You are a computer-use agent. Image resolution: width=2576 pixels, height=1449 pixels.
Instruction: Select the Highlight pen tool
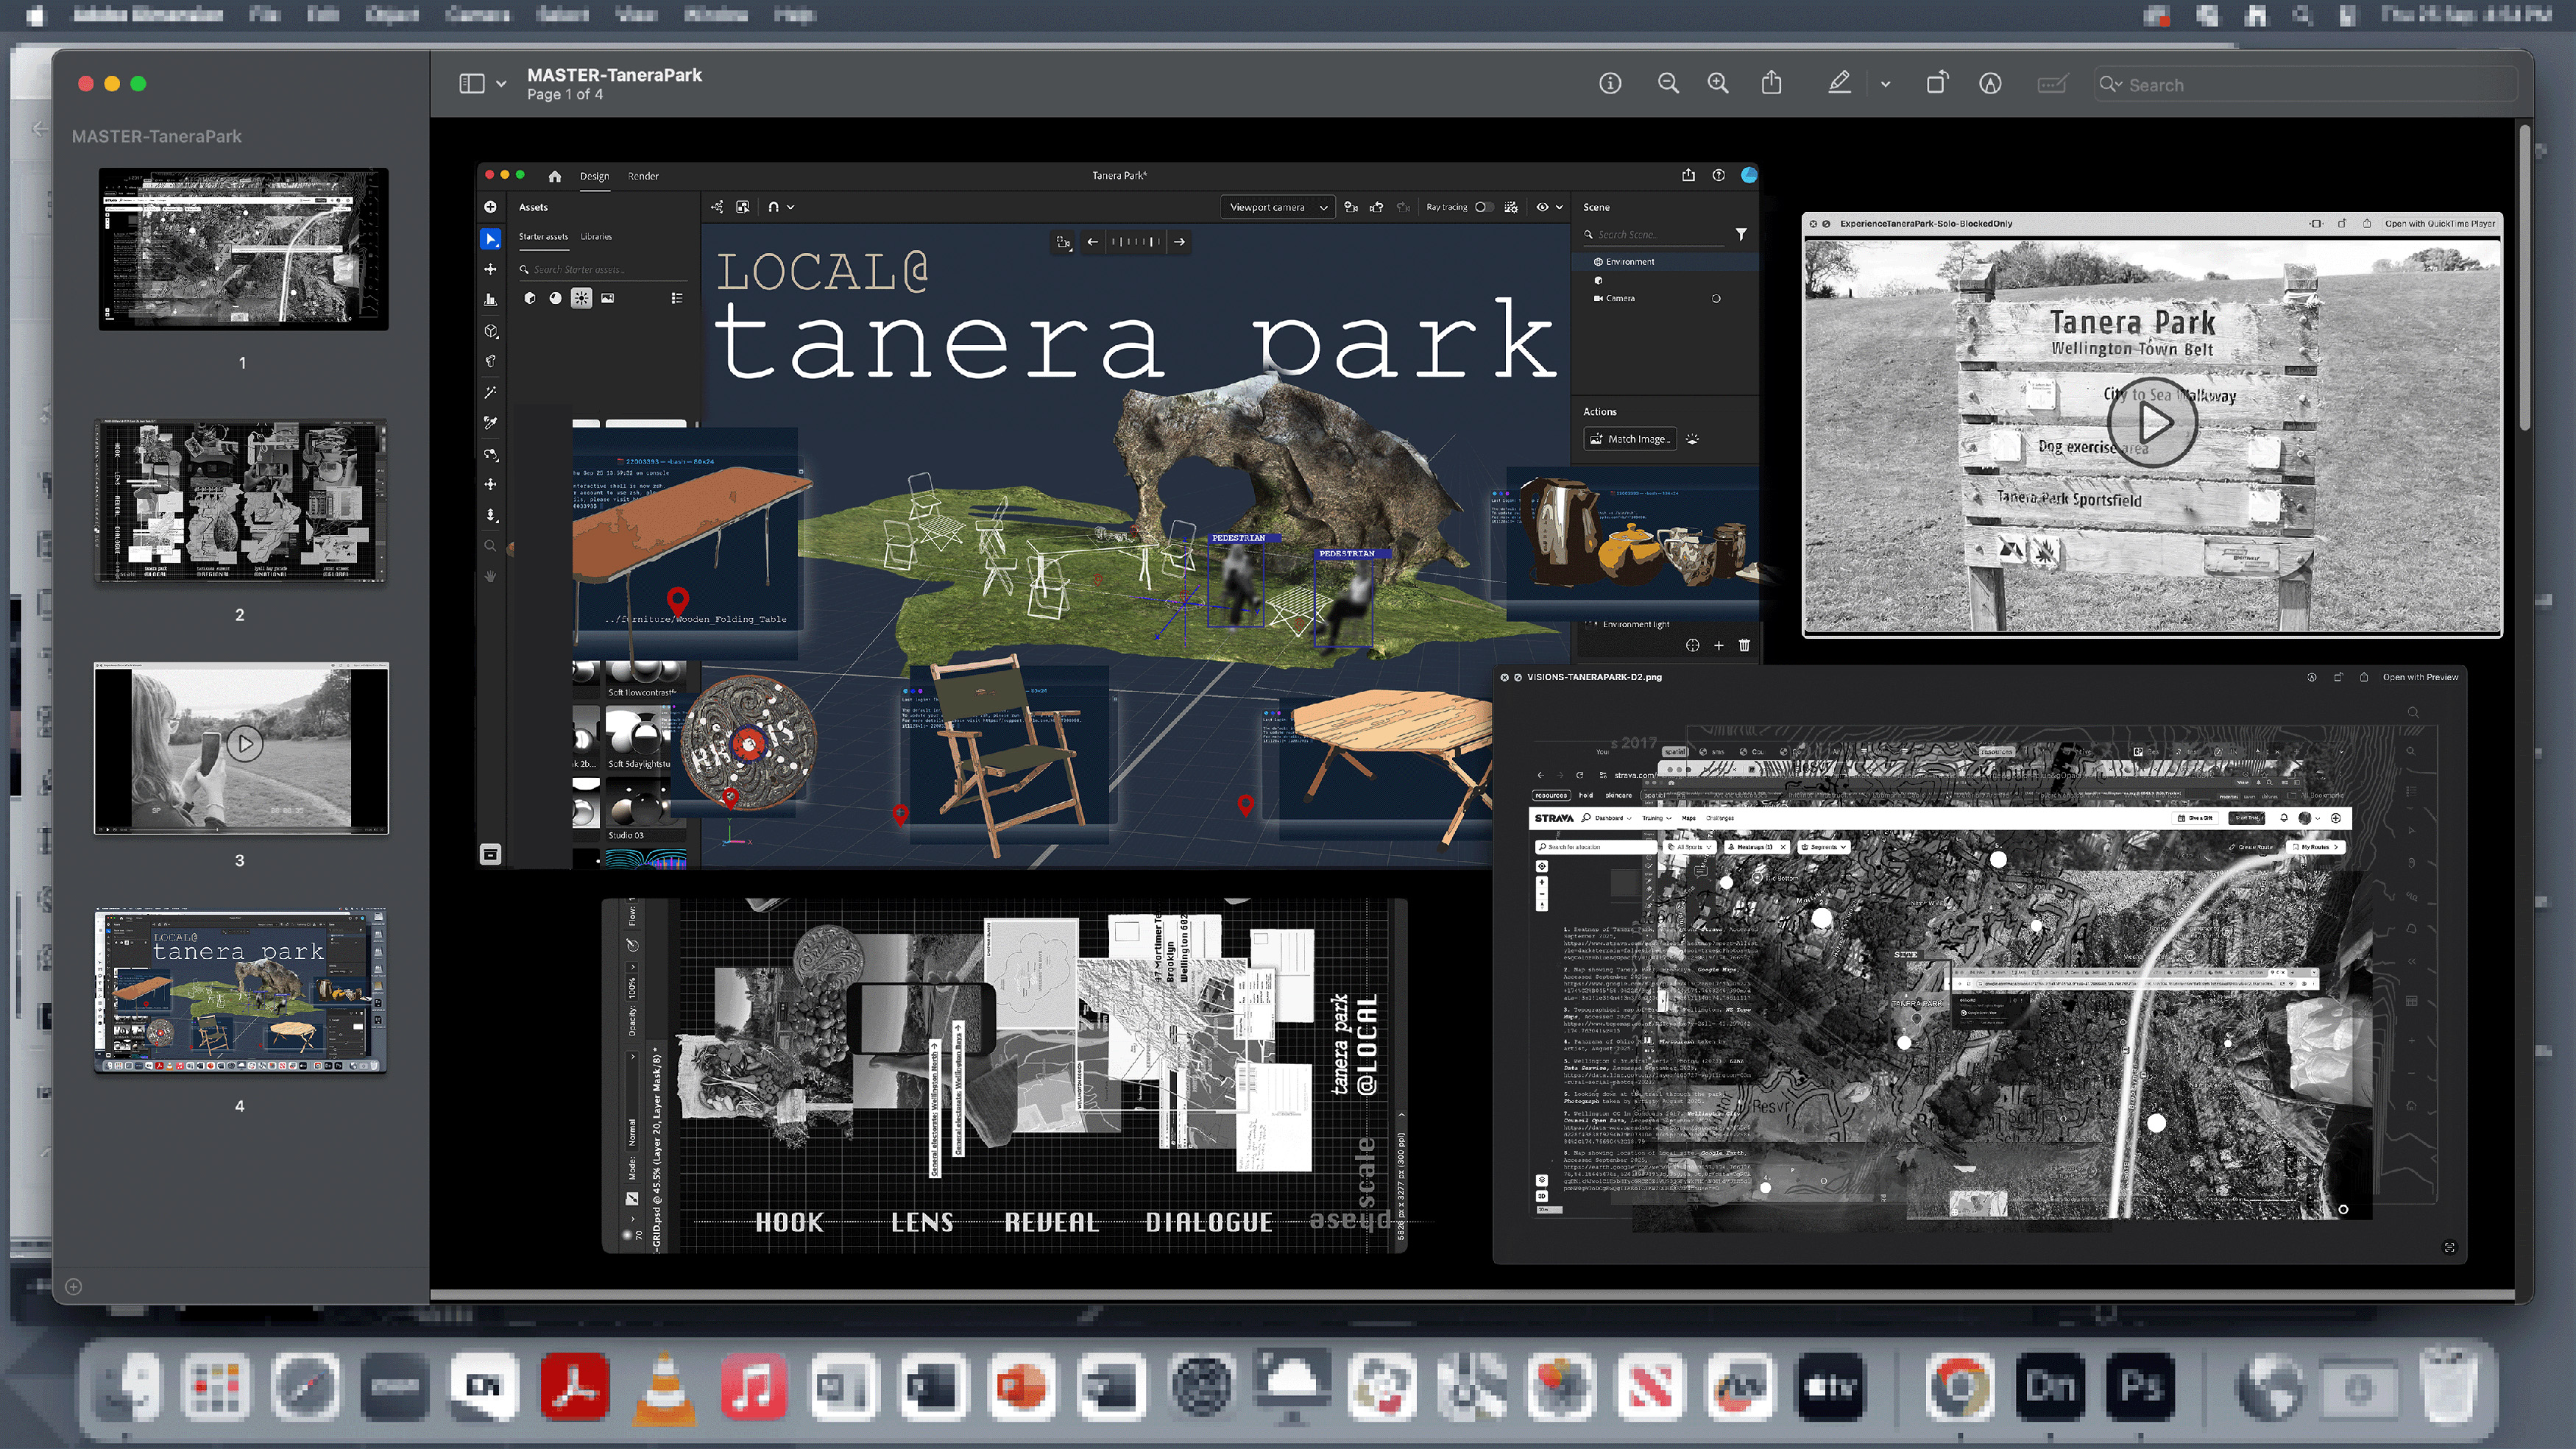coord(1839,84)
